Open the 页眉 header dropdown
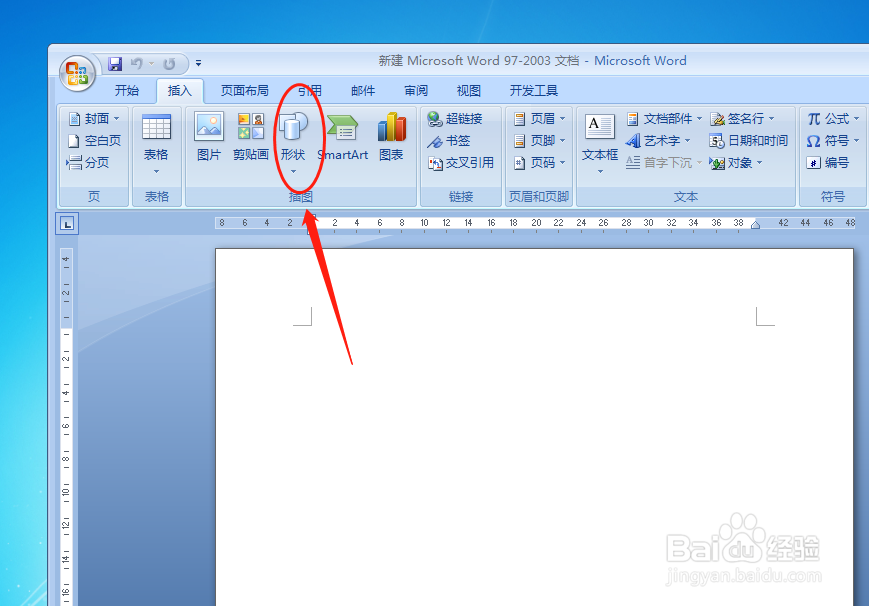 [539, 119]
